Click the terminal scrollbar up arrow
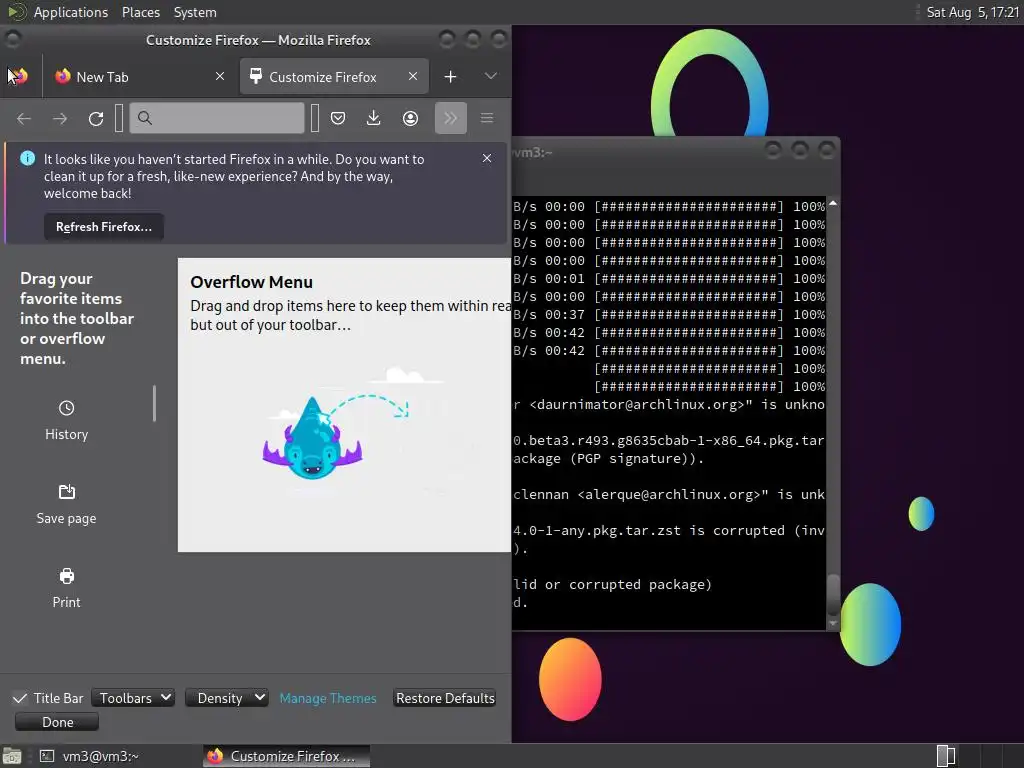1024x768 pixels. [x=833, y=204]
